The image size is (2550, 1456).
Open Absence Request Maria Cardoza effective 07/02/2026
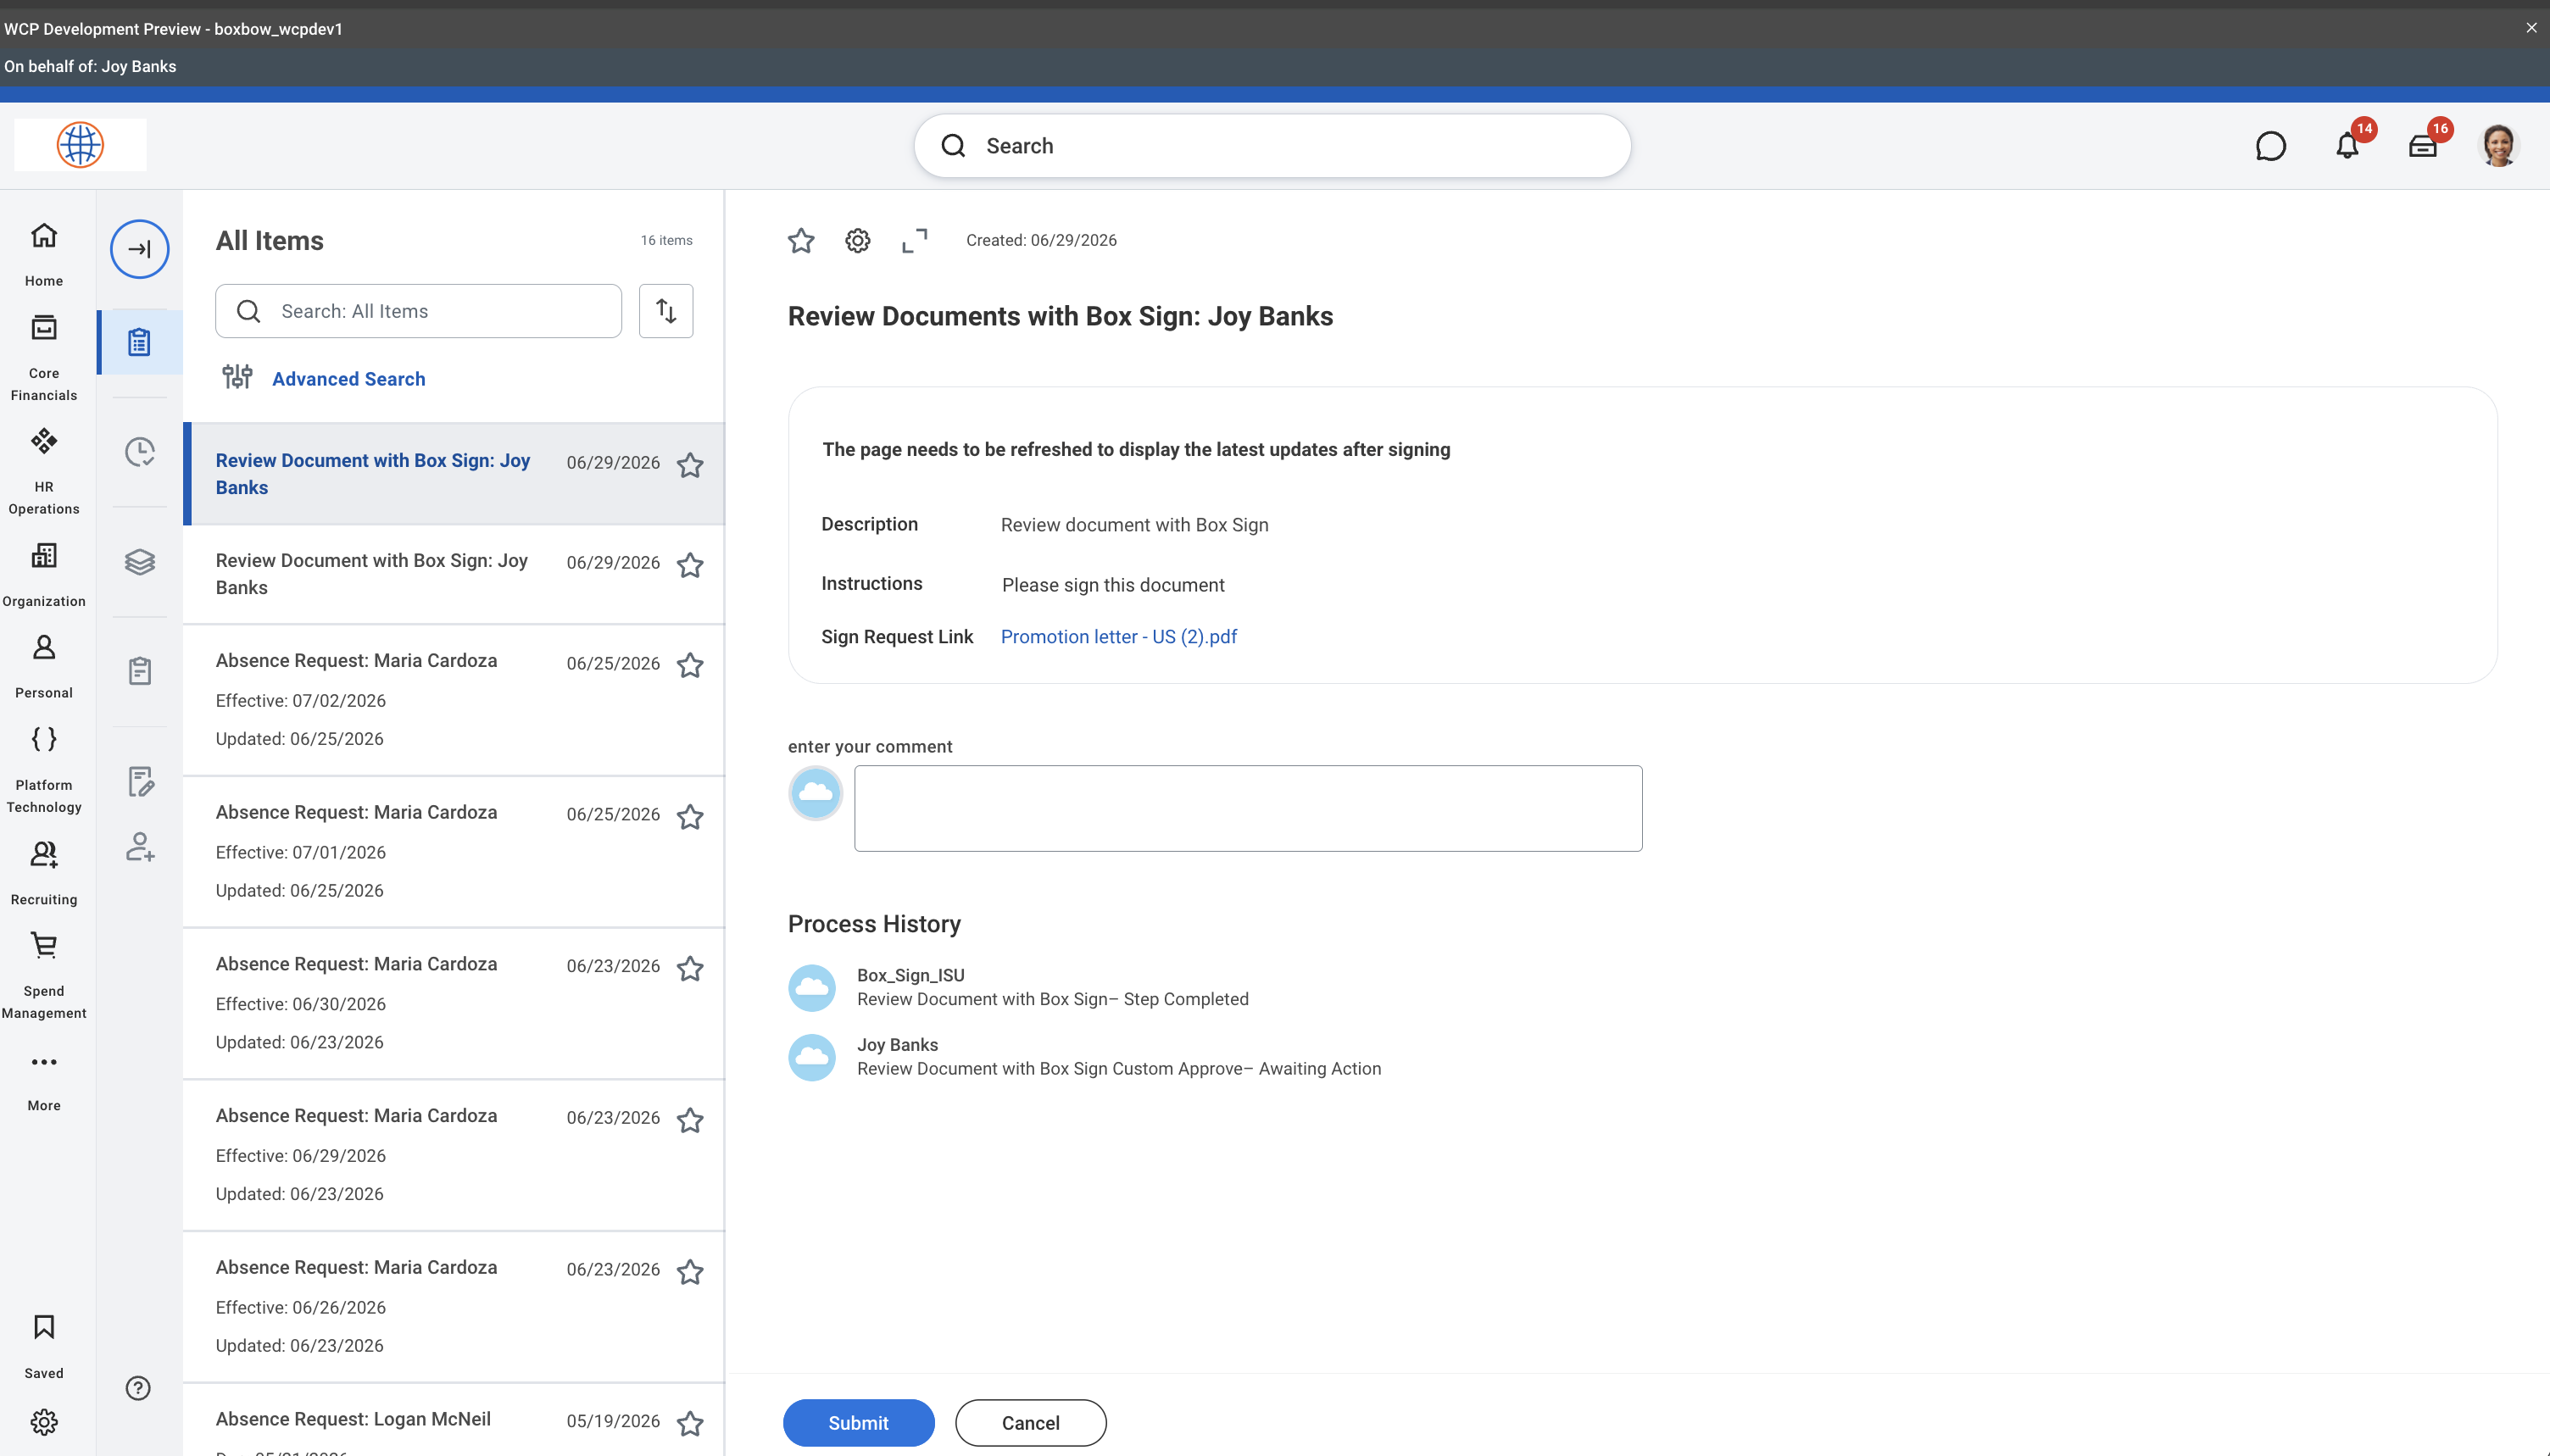pyautogui.click(x=454, y=700)
